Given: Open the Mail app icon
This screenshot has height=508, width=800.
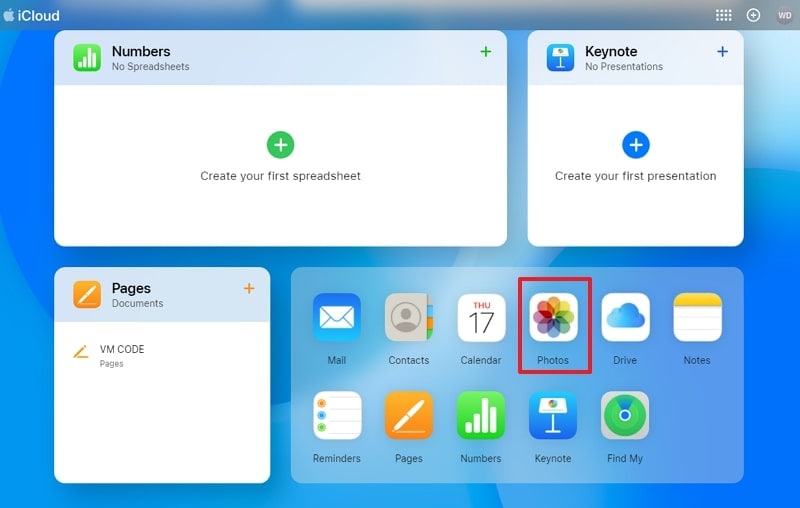Looking at the screenshot, I should [x=337, y=317].
